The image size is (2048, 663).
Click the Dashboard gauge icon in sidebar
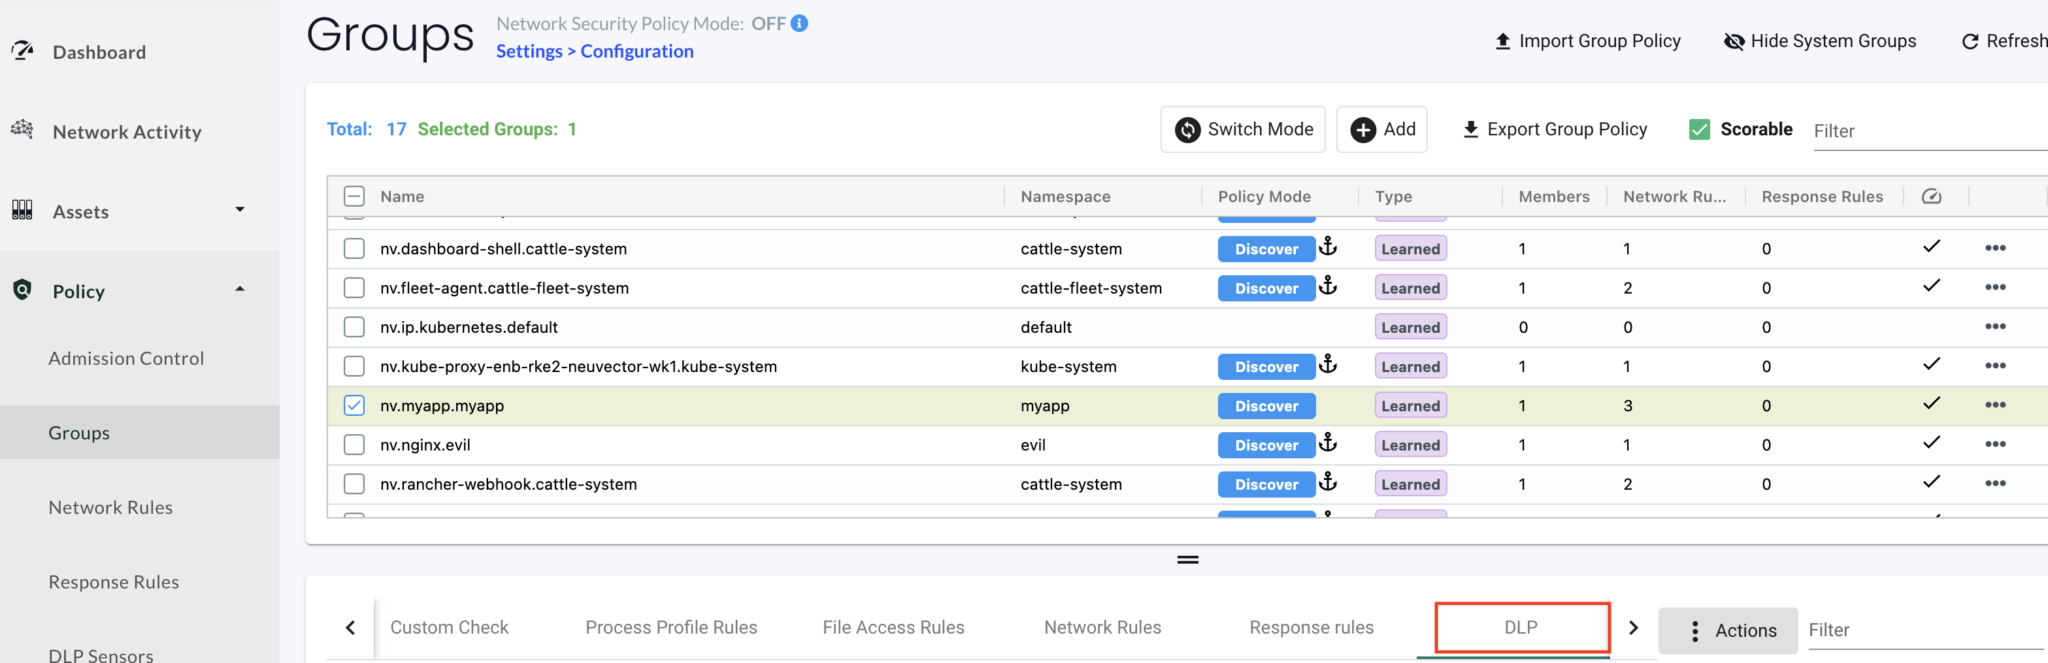pos(22,51)
